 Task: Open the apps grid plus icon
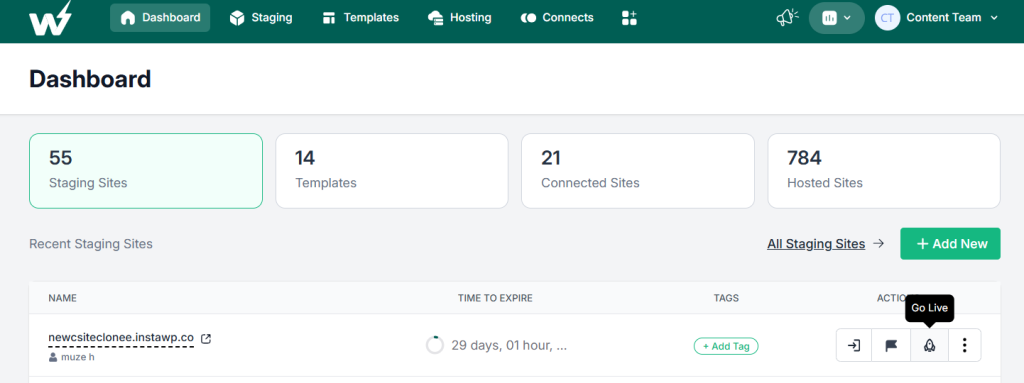click(x=629, y=18)
